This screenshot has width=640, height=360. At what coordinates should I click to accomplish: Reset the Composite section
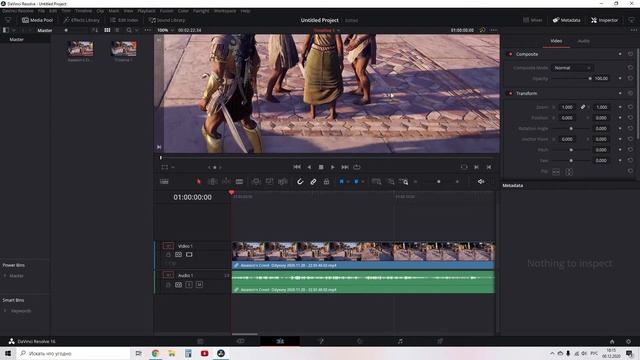(x=630, y=54)
